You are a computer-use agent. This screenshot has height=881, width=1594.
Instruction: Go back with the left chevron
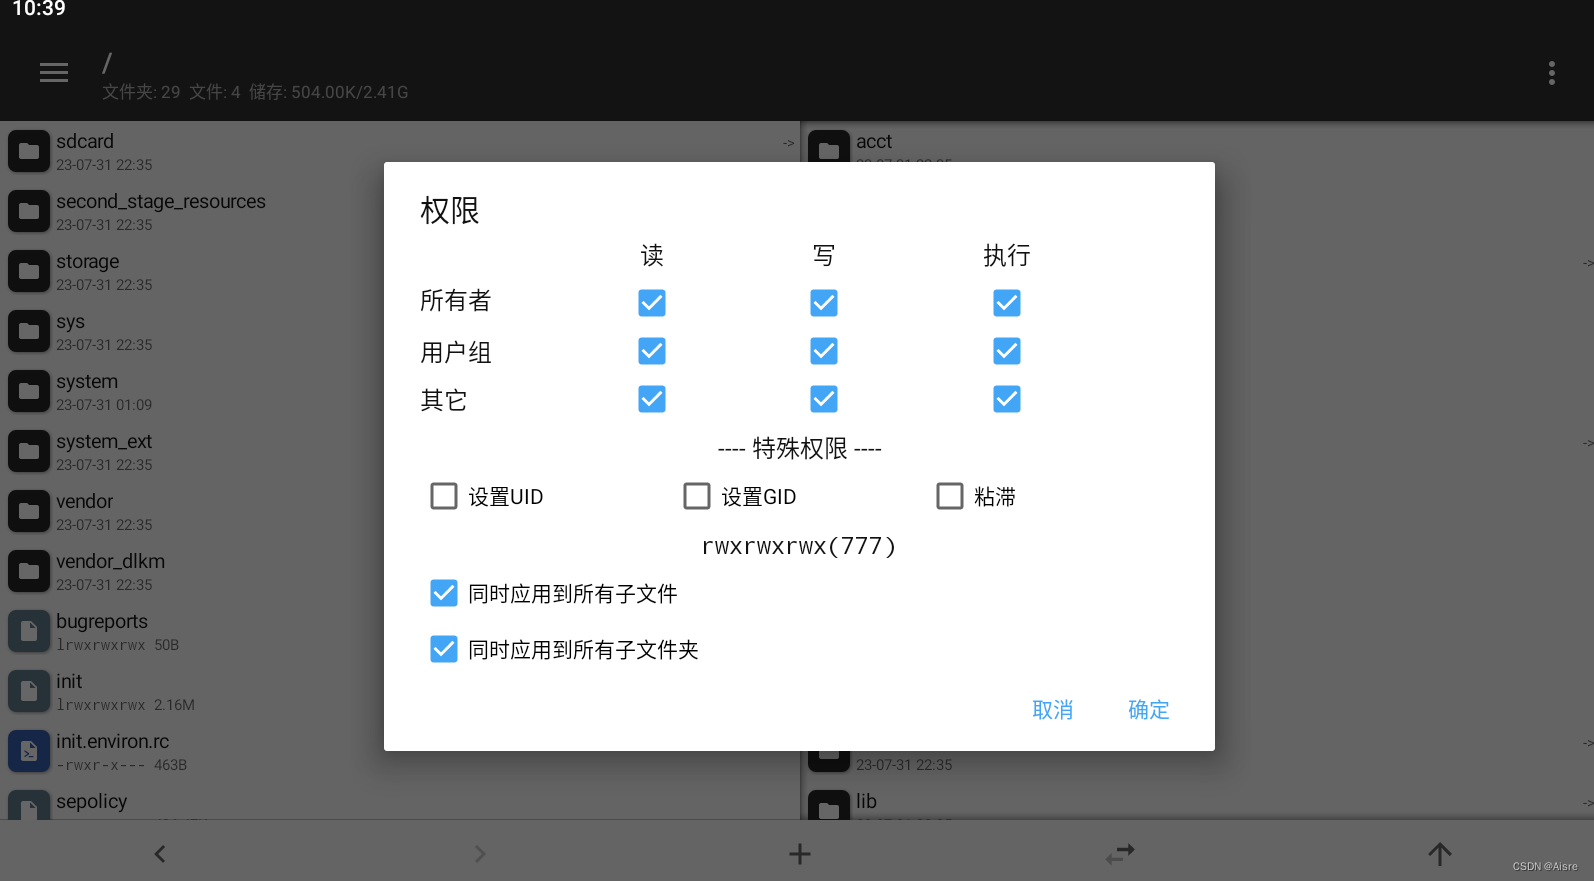pos(160,853)
